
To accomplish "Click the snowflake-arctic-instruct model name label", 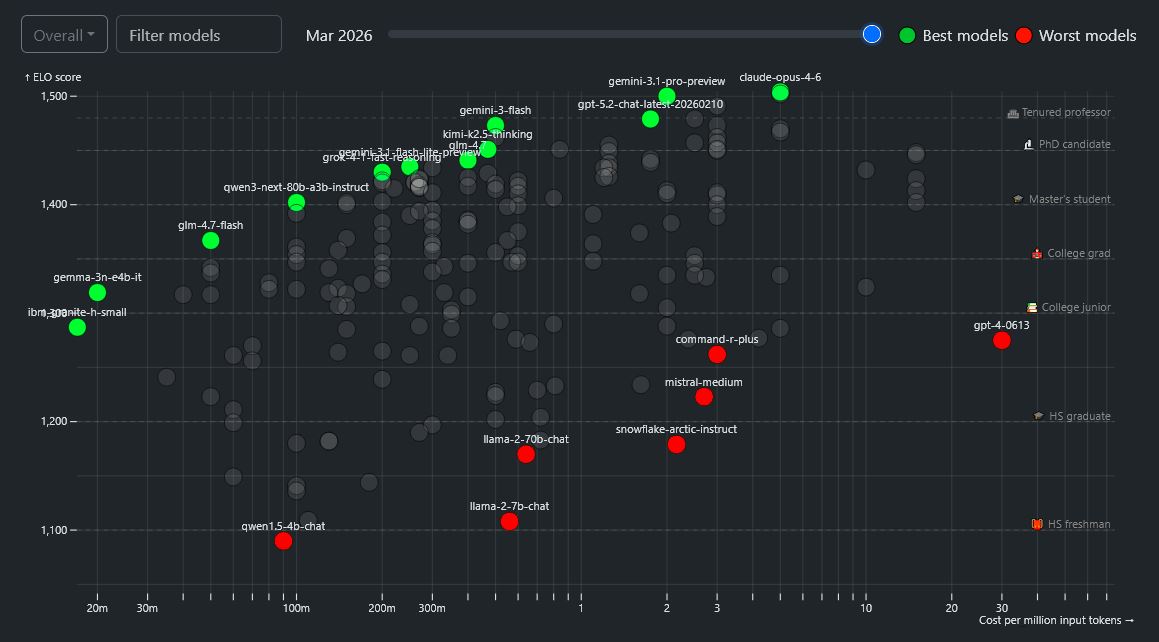I will pyautogui.click(x=676, y=429).
